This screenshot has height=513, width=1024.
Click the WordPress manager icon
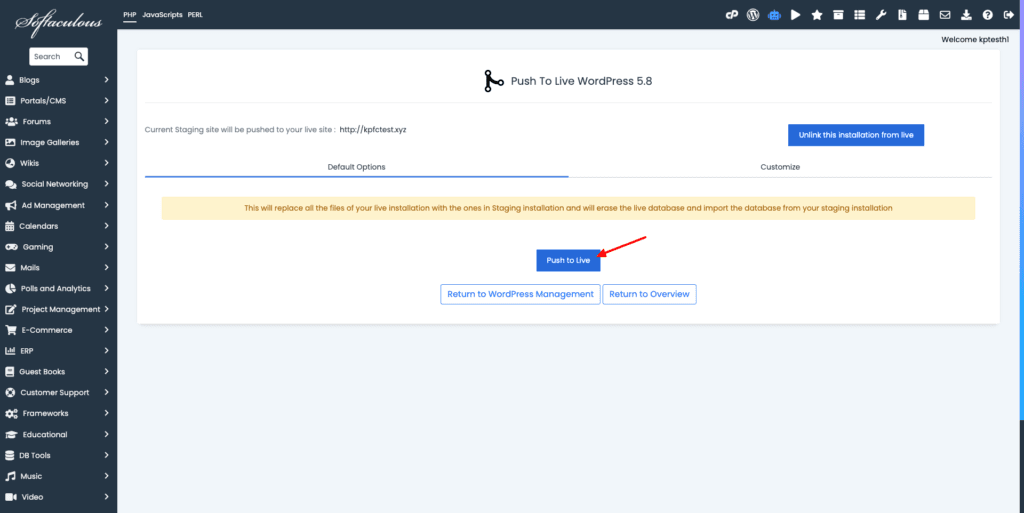point(753,15)
